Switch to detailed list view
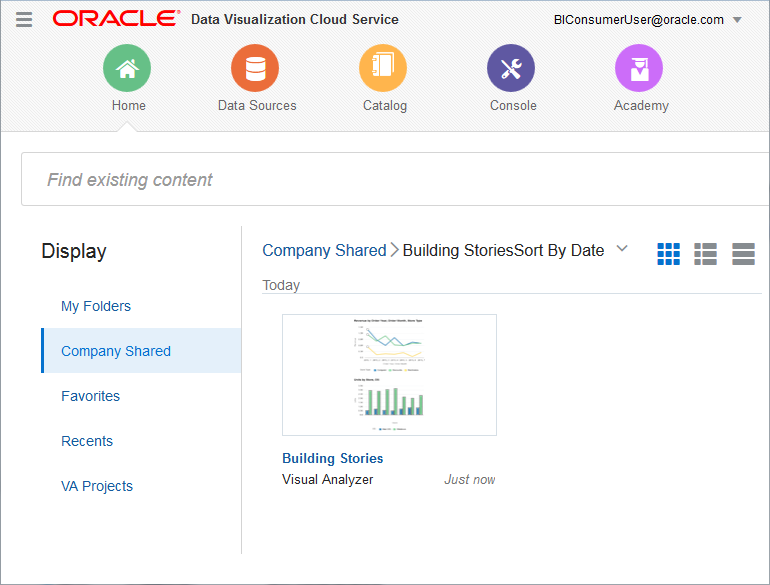Screen dimensions: 770x585 tap(706, 254)
